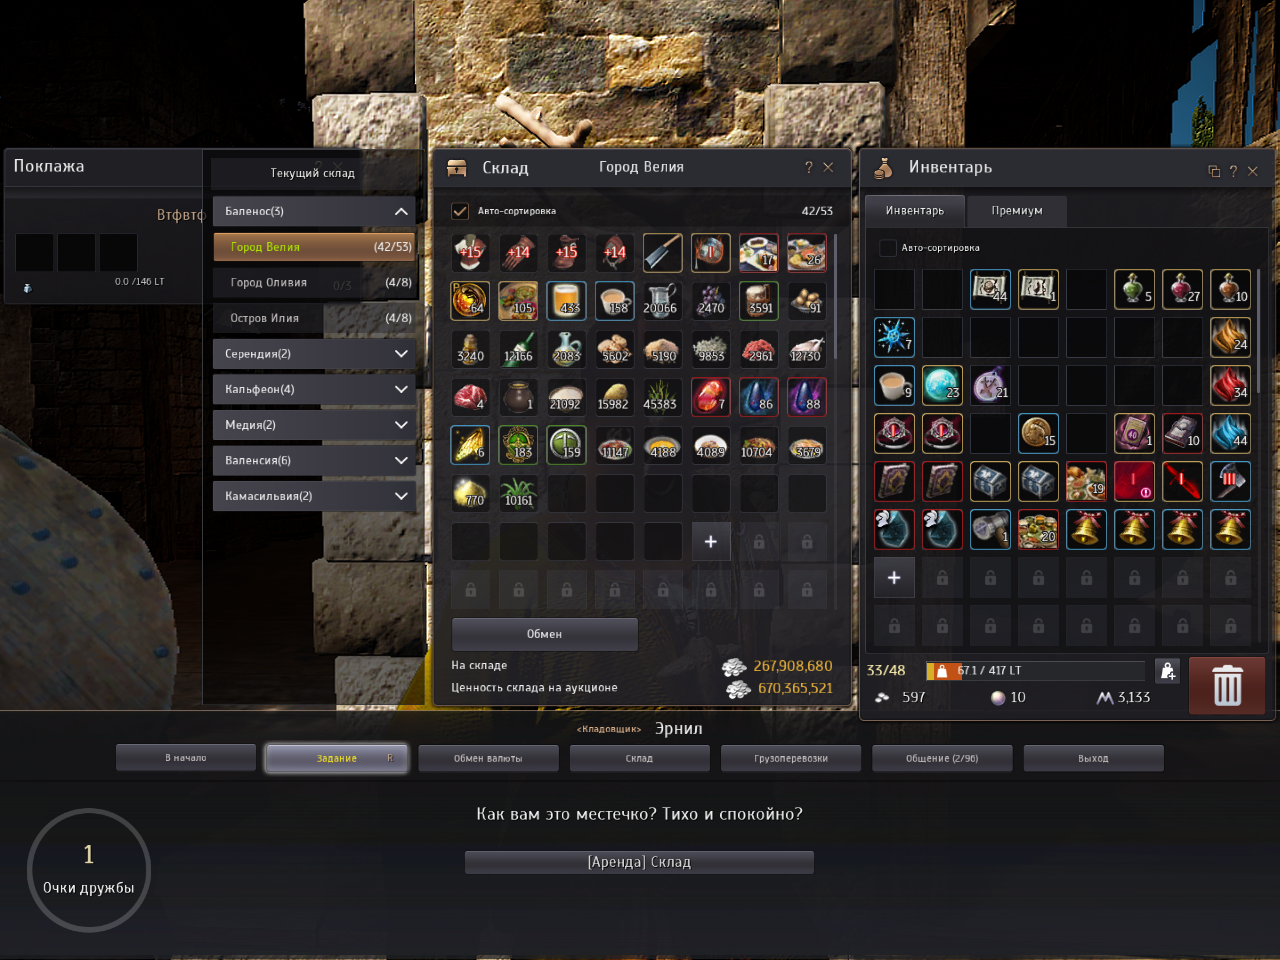The width and height of the screenshot is (1280, 960).
Task: Click the weight limit increase icon
Action: click(1167, 671)
